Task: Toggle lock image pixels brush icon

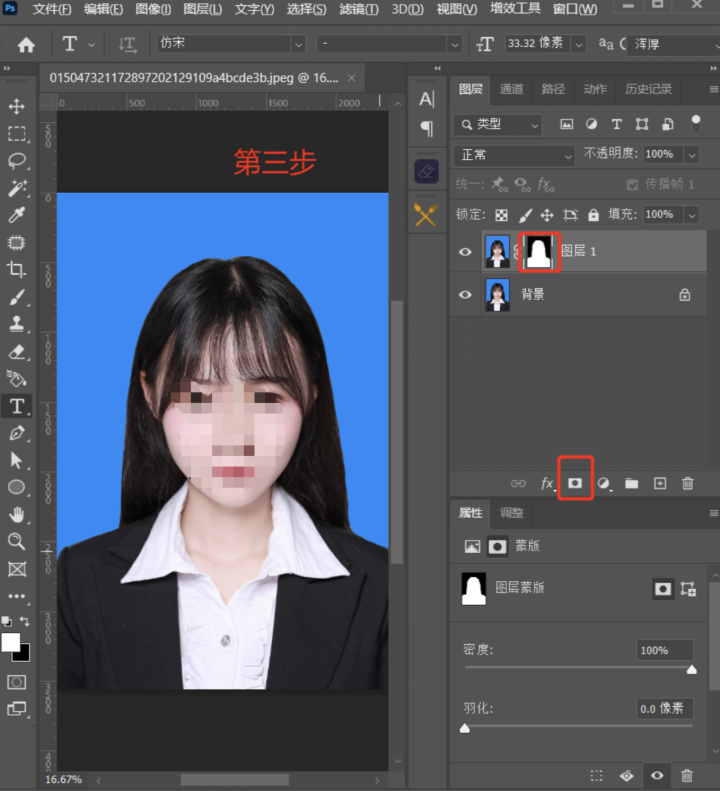Action: 525,215
